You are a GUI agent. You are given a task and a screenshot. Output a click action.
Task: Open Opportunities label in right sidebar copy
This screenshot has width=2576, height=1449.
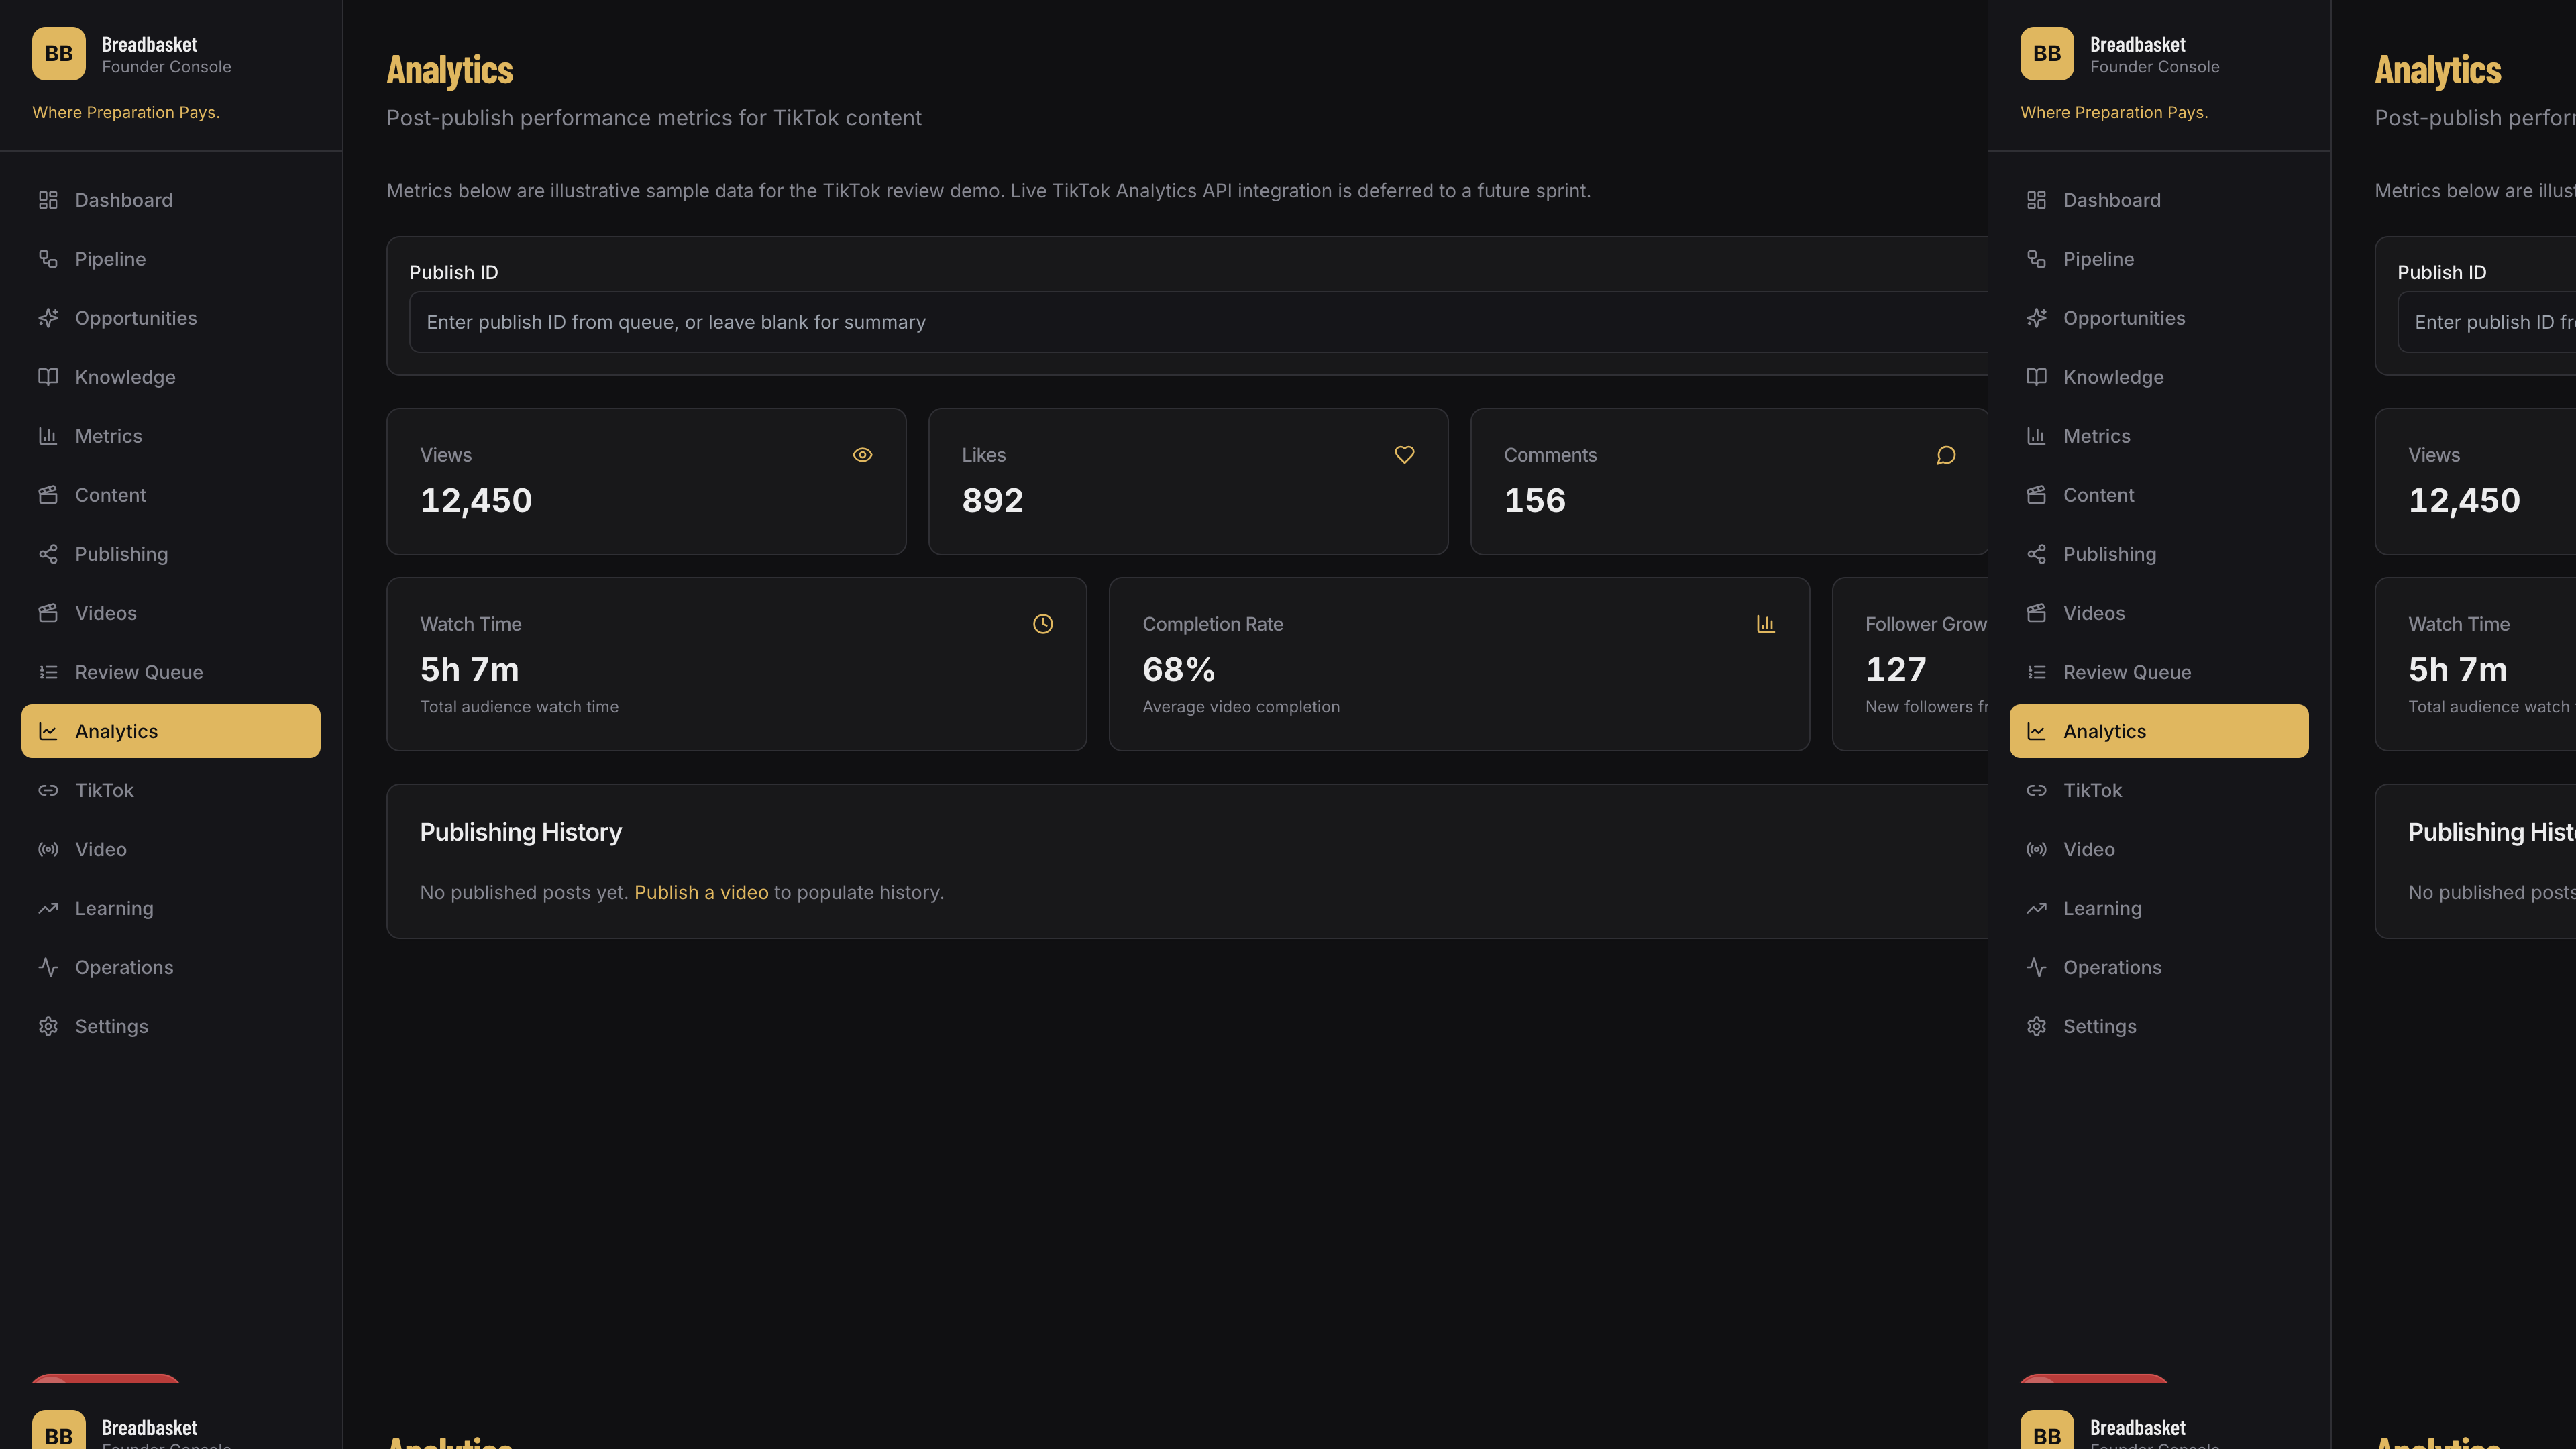[2124, 318]
